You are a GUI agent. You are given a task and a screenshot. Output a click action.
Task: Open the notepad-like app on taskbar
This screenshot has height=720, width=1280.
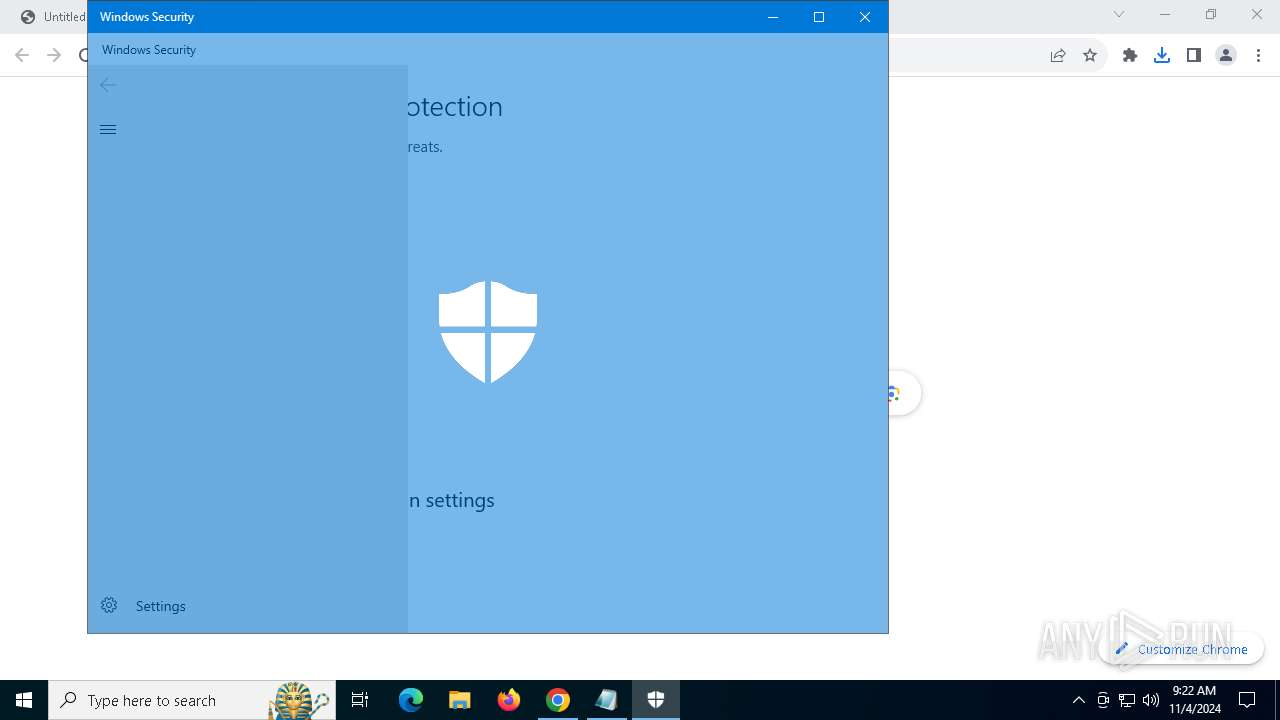(607, 700)
